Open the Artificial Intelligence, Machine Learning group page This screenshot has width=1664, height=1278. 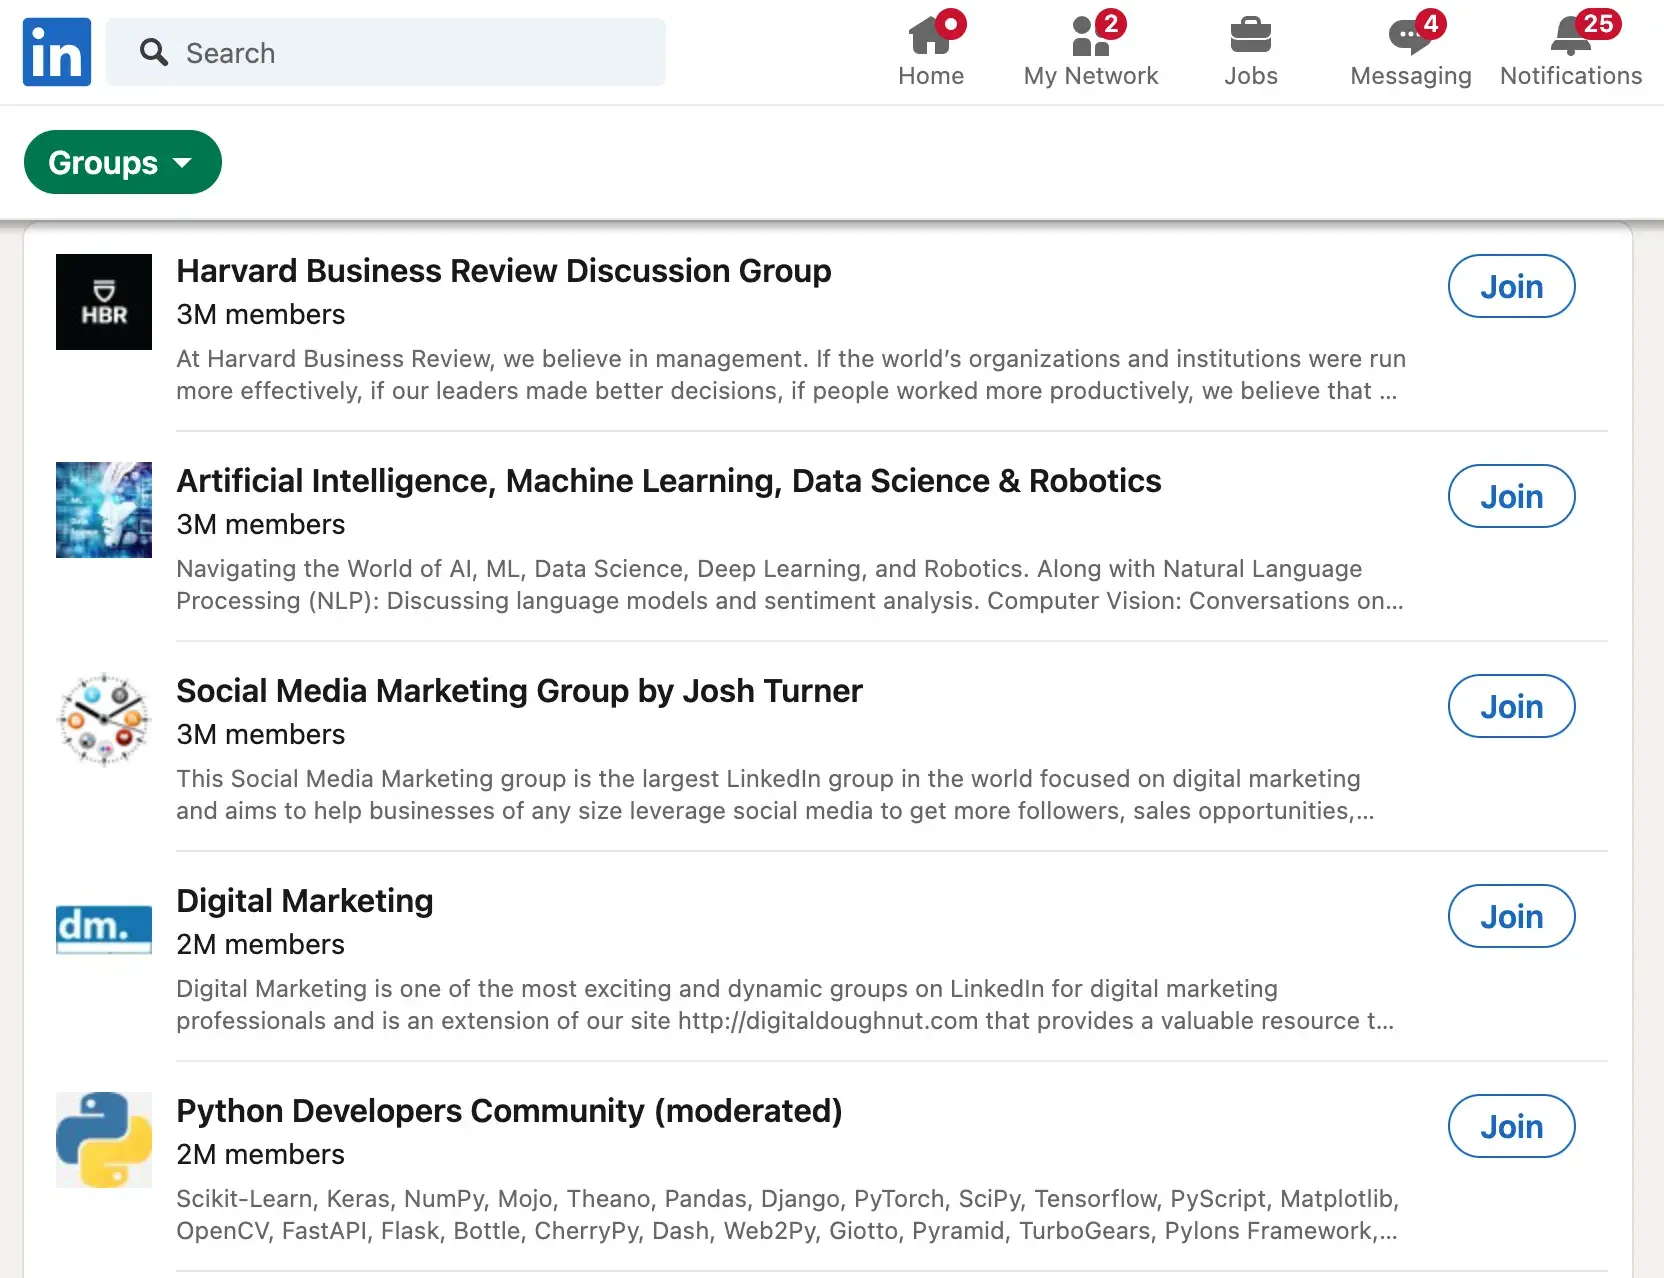(668, 481)
